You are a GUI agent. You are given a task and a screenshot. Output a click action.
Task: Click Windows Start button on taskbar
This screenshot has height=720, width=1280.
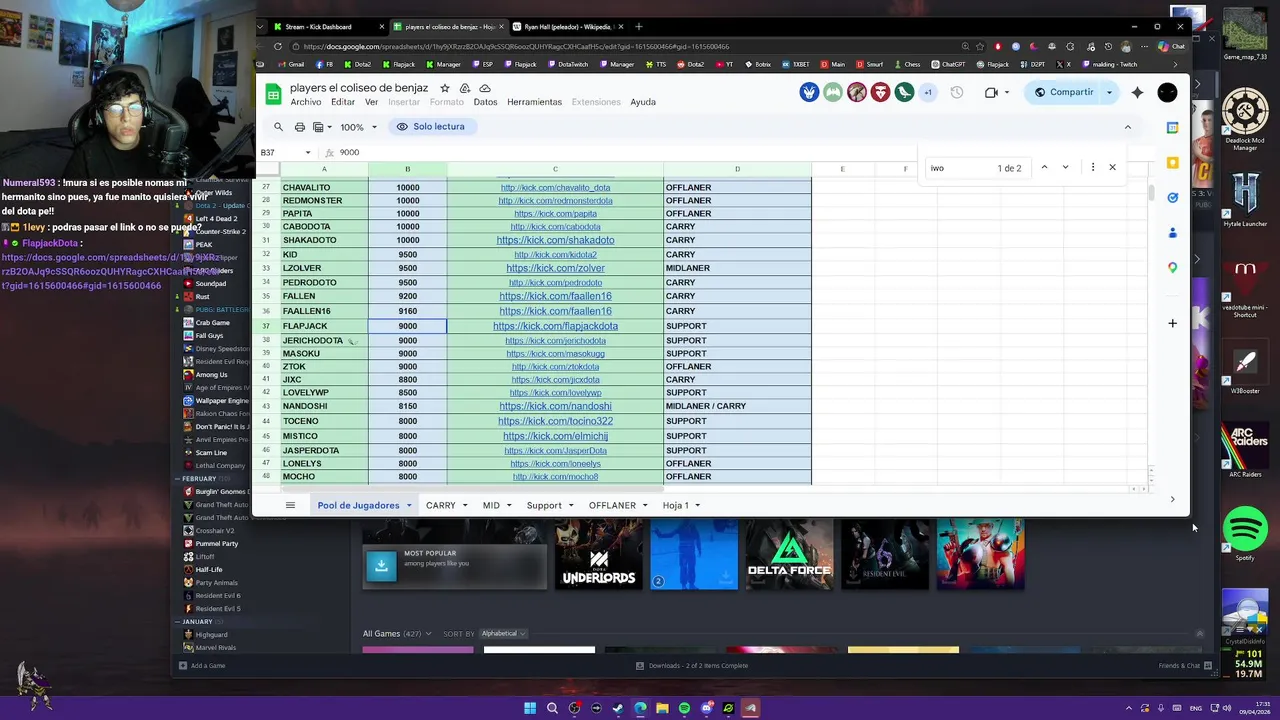530,708
